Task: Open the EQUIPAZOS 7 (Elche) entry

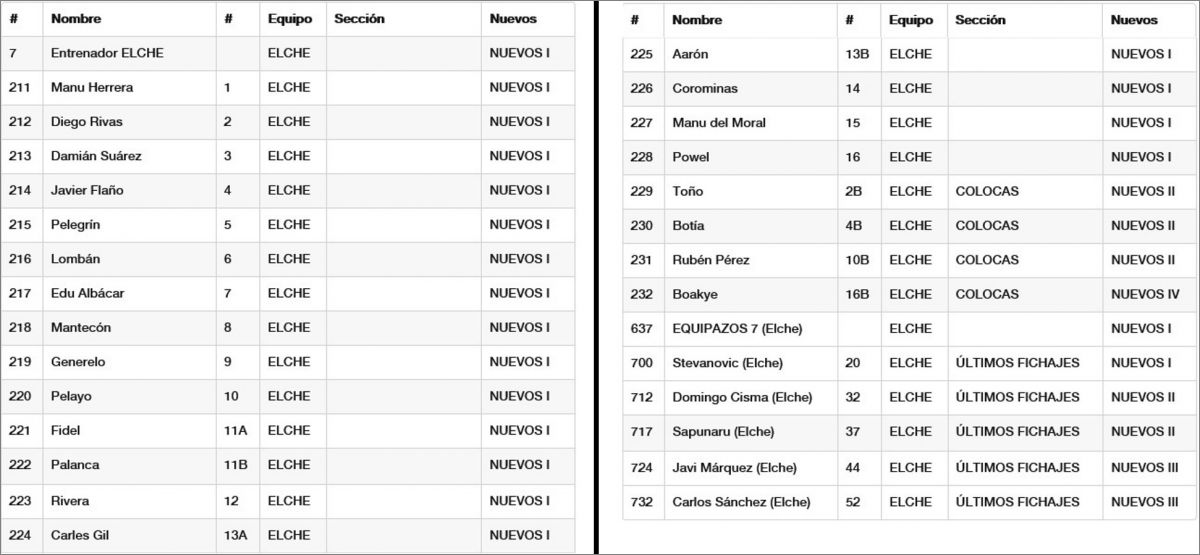Action: click(x=737, y=328)
